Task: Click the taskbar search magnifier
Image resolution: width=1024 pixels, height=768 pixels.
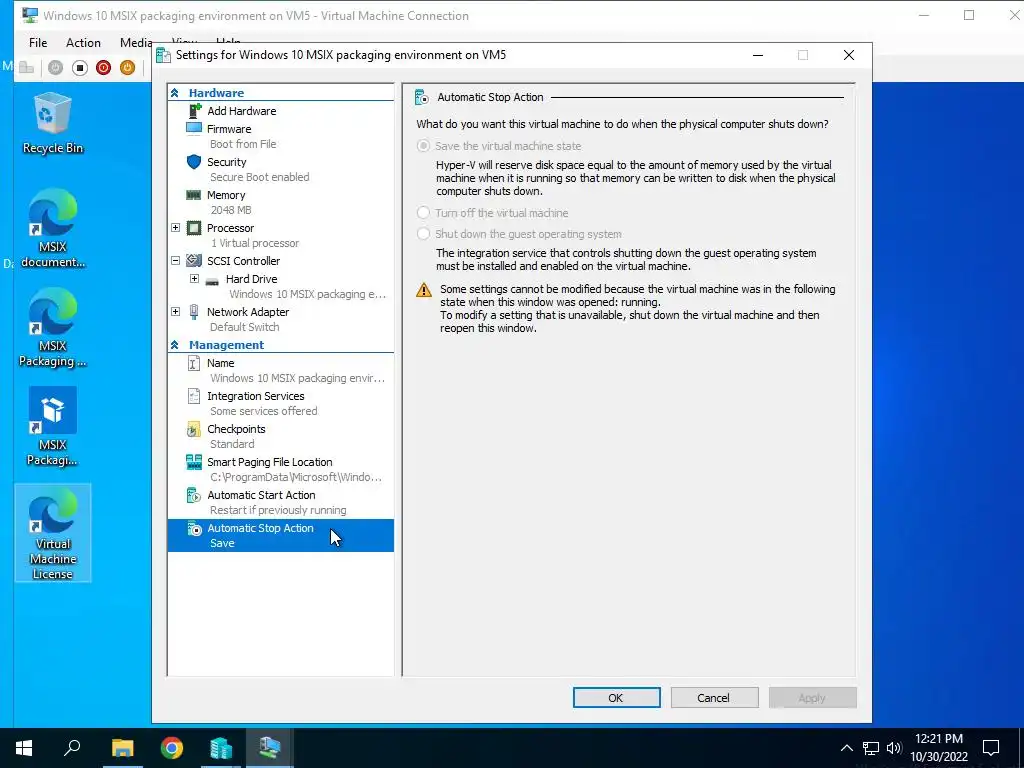Action: tap(72, 748)
